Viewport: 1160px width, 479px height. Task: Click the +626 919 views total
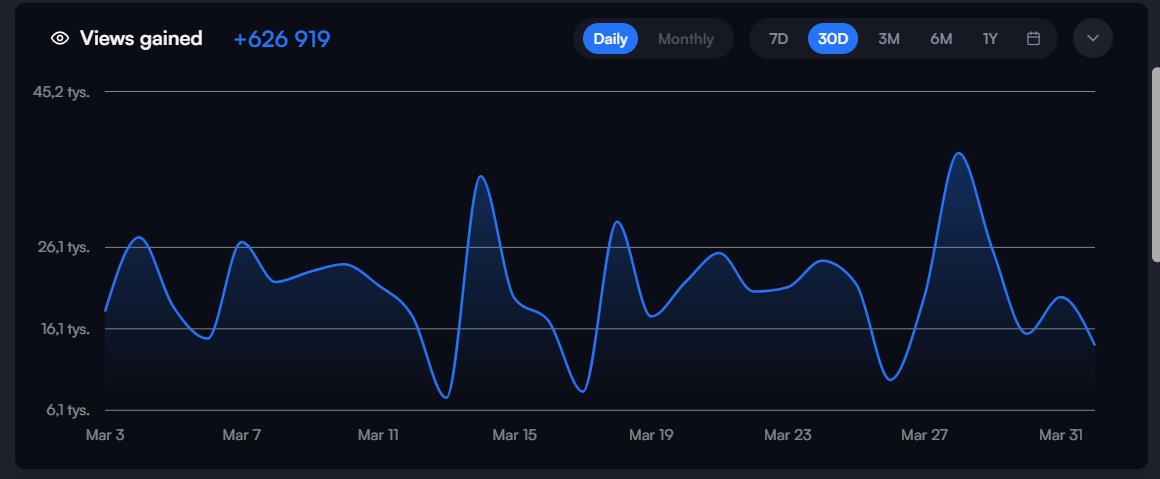click(282, 39)
